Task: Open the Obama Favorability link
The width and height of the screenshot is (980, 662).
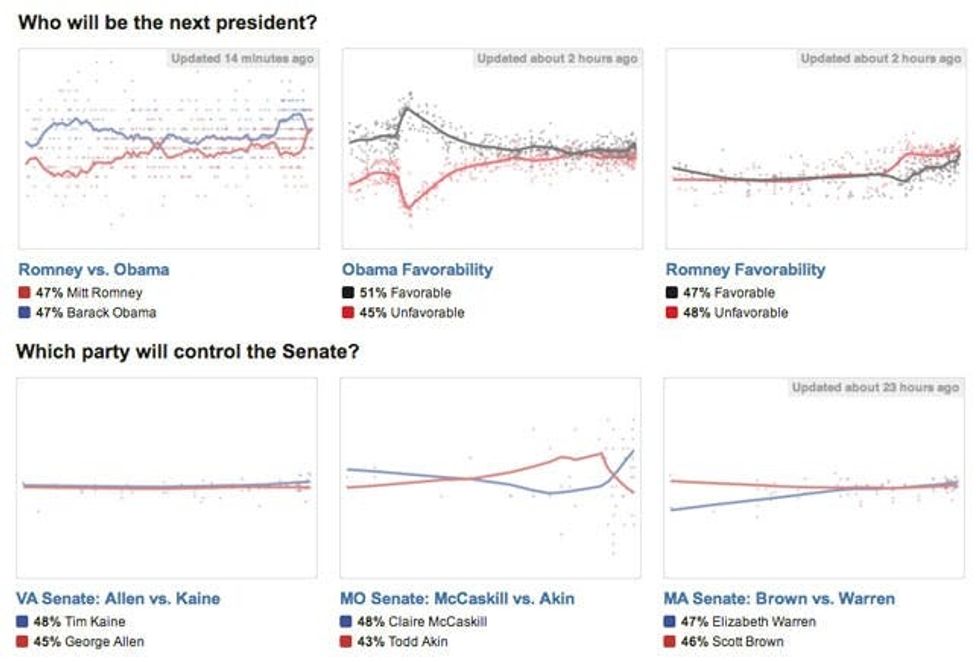Action: point(417,269)
